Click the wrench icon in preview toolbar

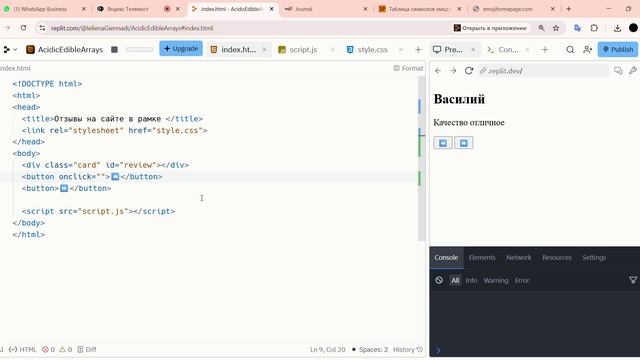(633, 71)
